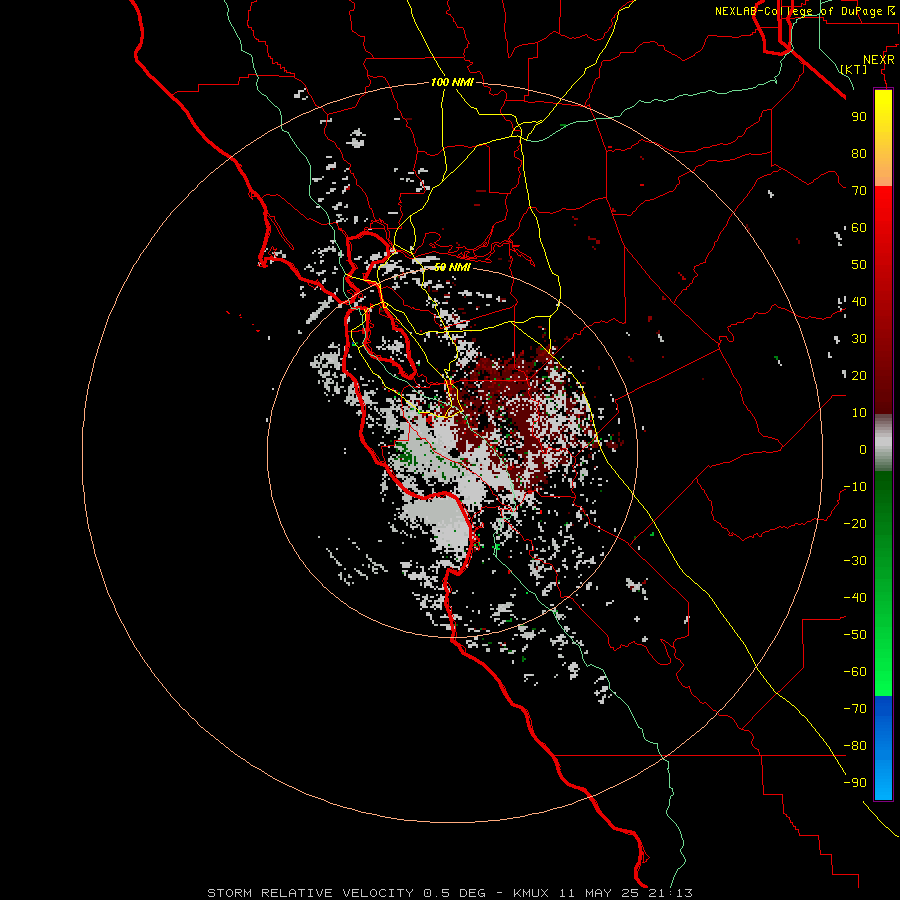Image resolution: width=900 pixels, height=900 pixels.
Task: Click the -40 knot scale label
Action: (x=855, y=598)
